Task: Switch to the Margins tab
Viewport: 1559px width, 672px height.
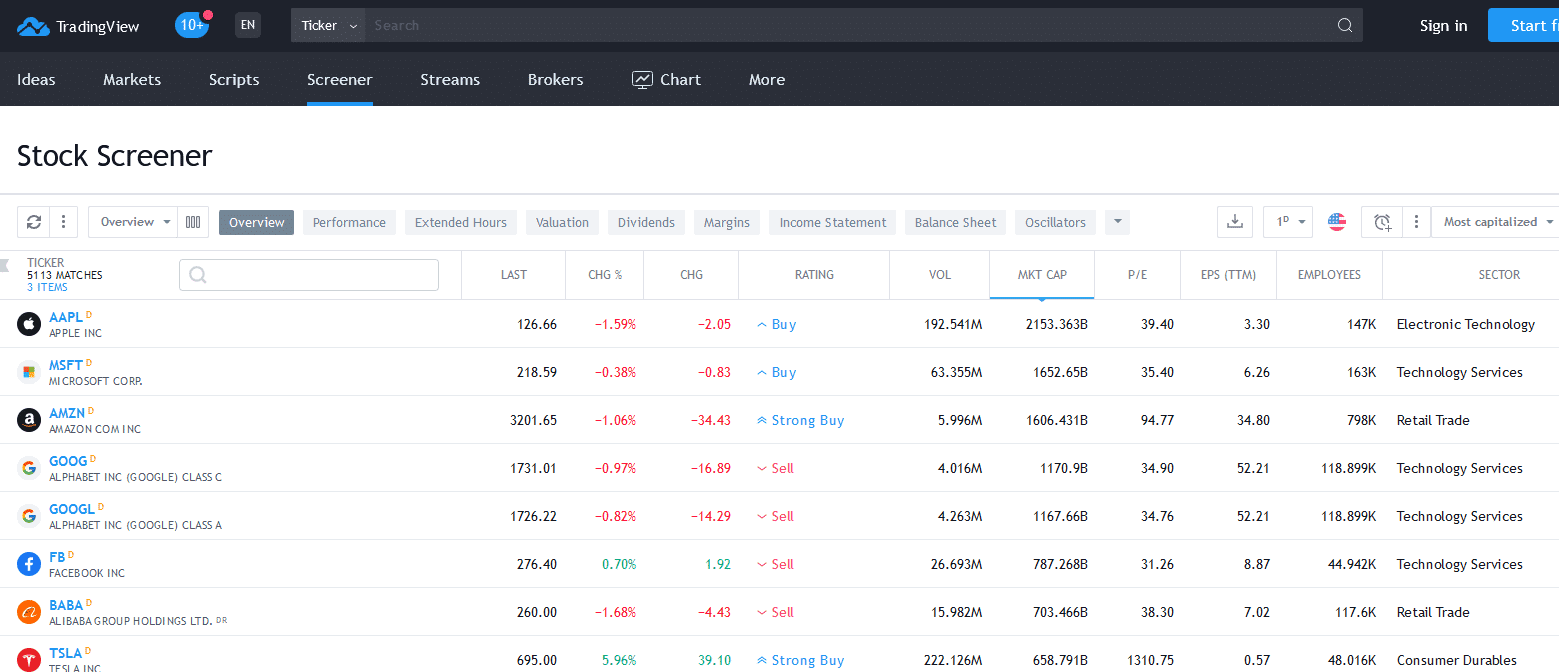Action: click(x=727, y=222)
